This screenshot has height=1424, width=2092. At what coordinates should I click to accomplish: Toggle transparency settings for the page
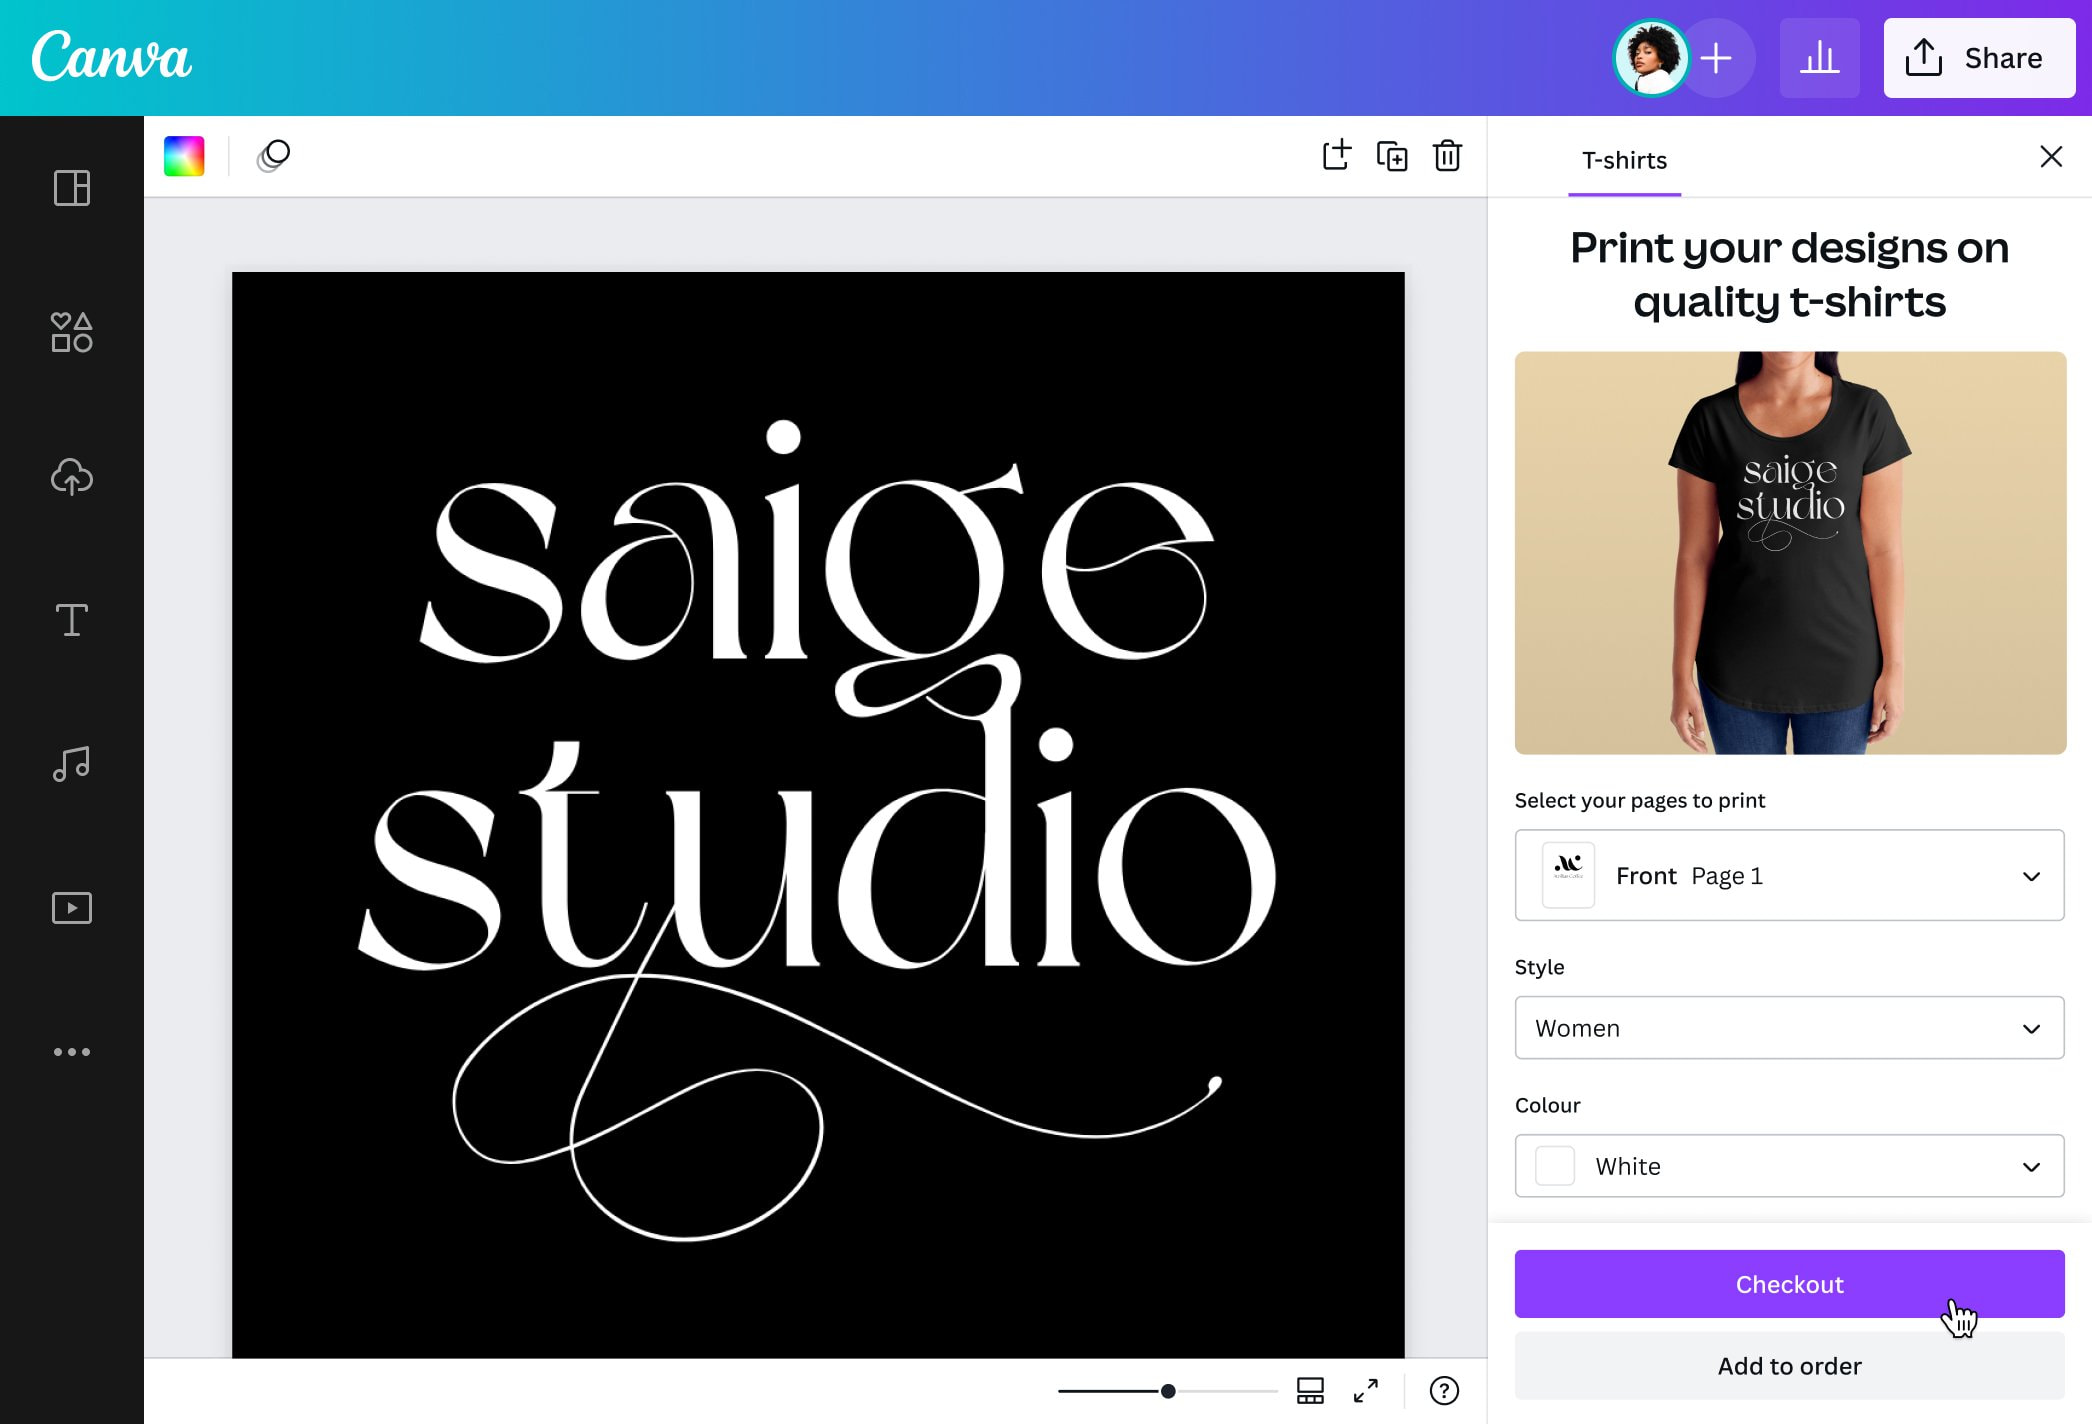point(273,156)
